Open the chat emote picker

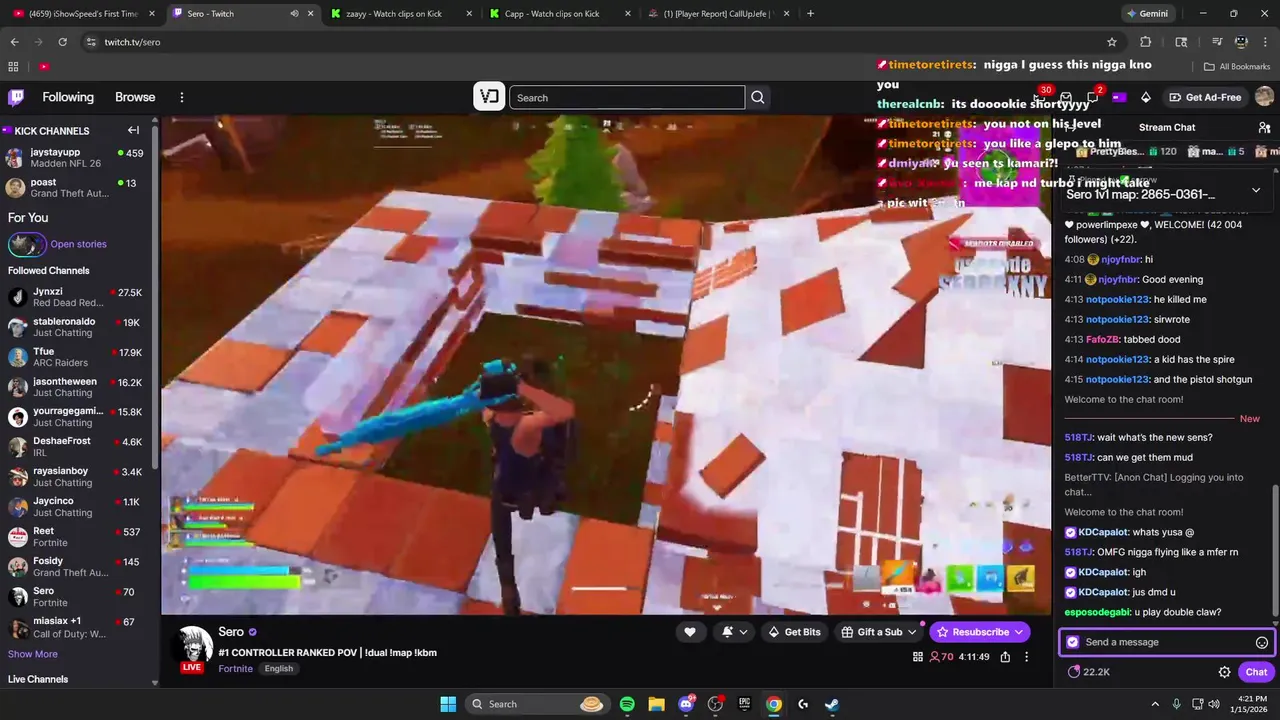tap(1262, 642)
